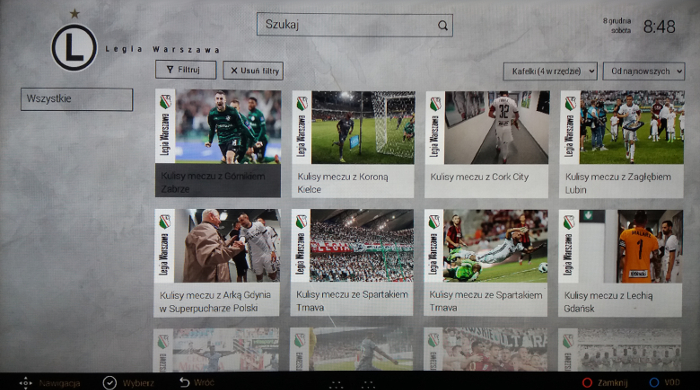Click title text Kulisy meczu z Koroną Kielce

[342, 183]
